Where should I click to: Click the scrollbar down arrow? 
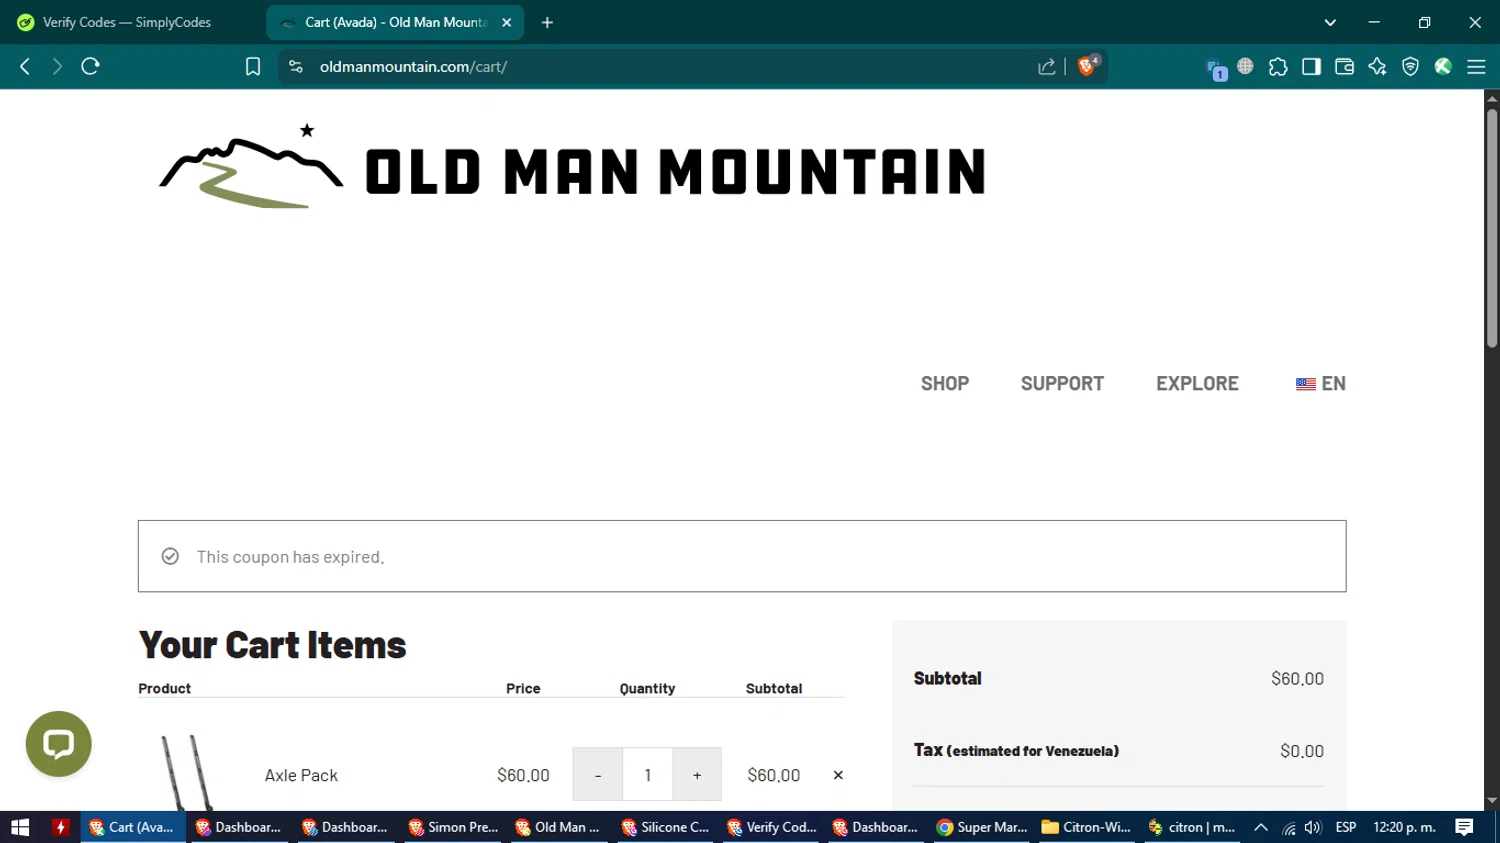1491,801
